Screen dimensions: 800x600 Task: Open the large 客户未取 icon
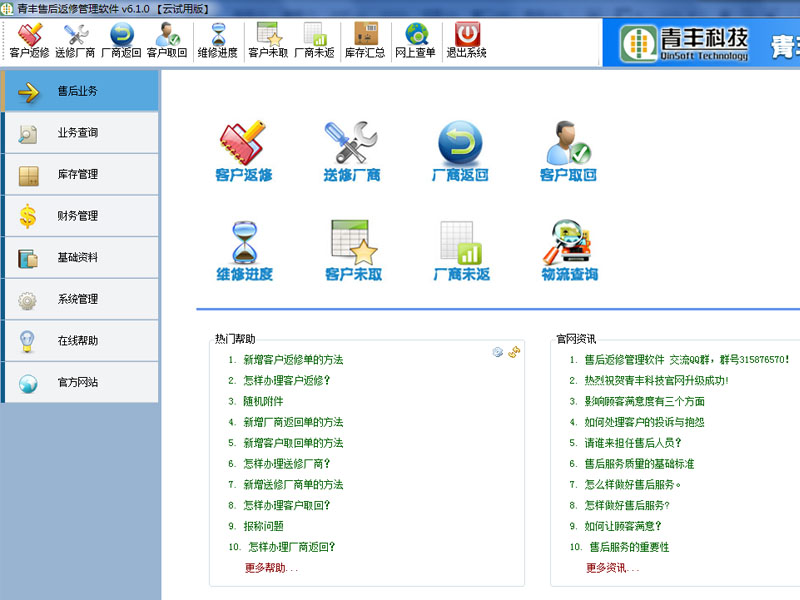pyautogui.click(x=353, y=251)
